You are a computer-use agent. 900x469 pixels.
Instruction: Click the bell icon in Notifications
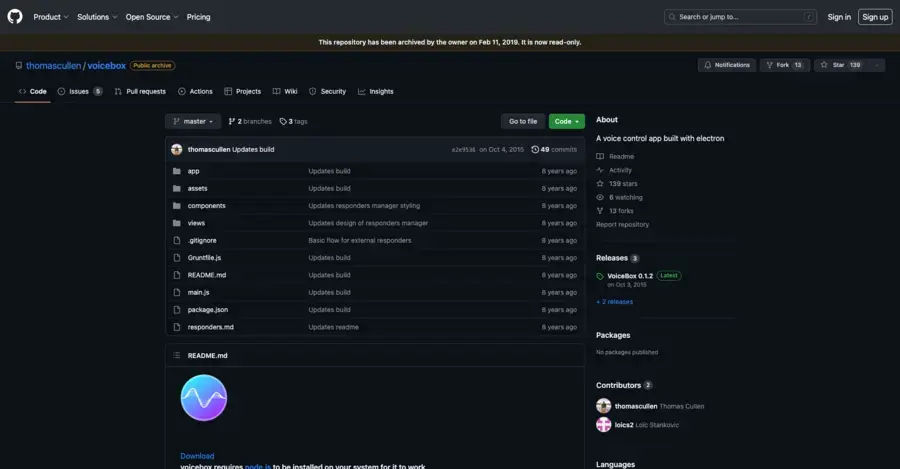pyautogui.click(x=708, y=65)
